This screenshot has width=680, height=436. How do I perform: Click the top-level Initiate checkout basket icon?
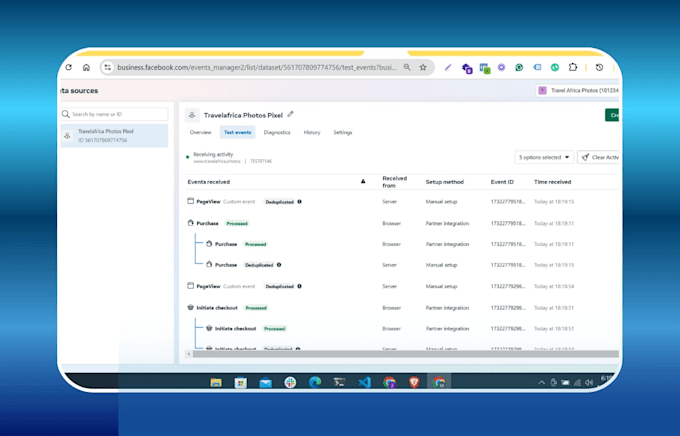(x=190, y=308)
